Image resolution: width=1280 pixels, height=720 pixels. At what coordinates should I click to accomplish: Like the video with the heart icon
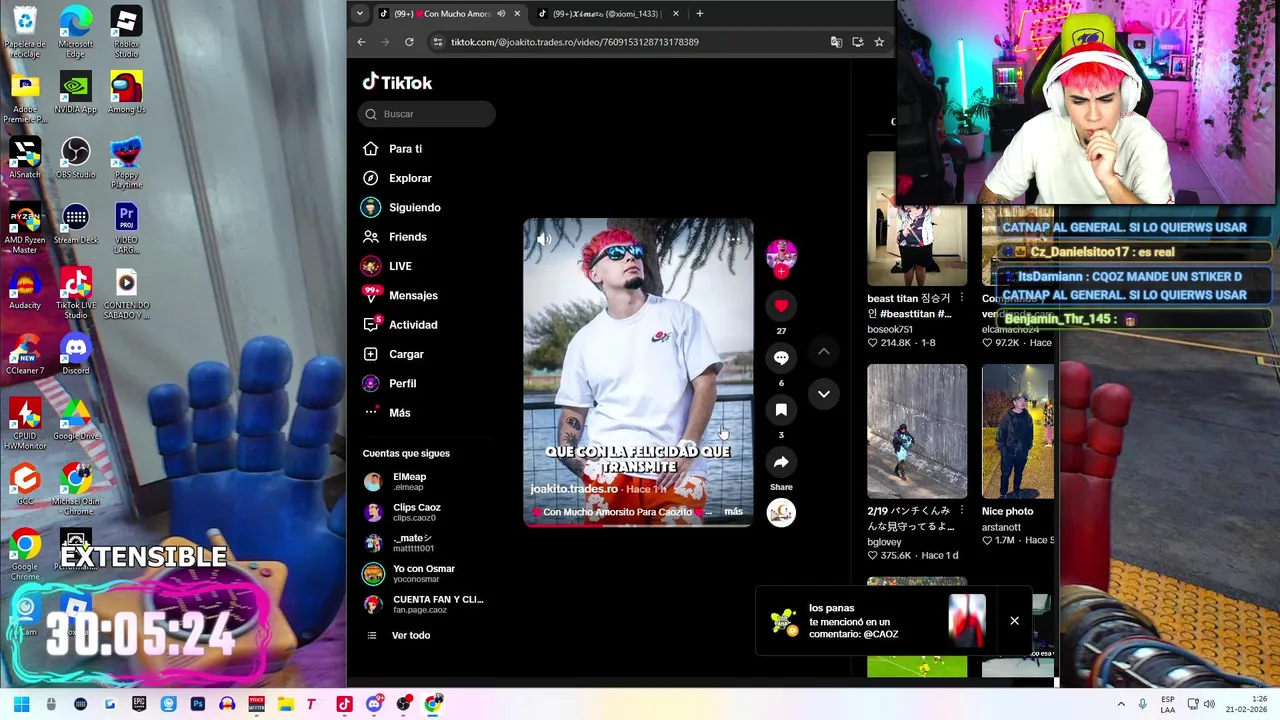pyautogui.click(x=781, y=306)
